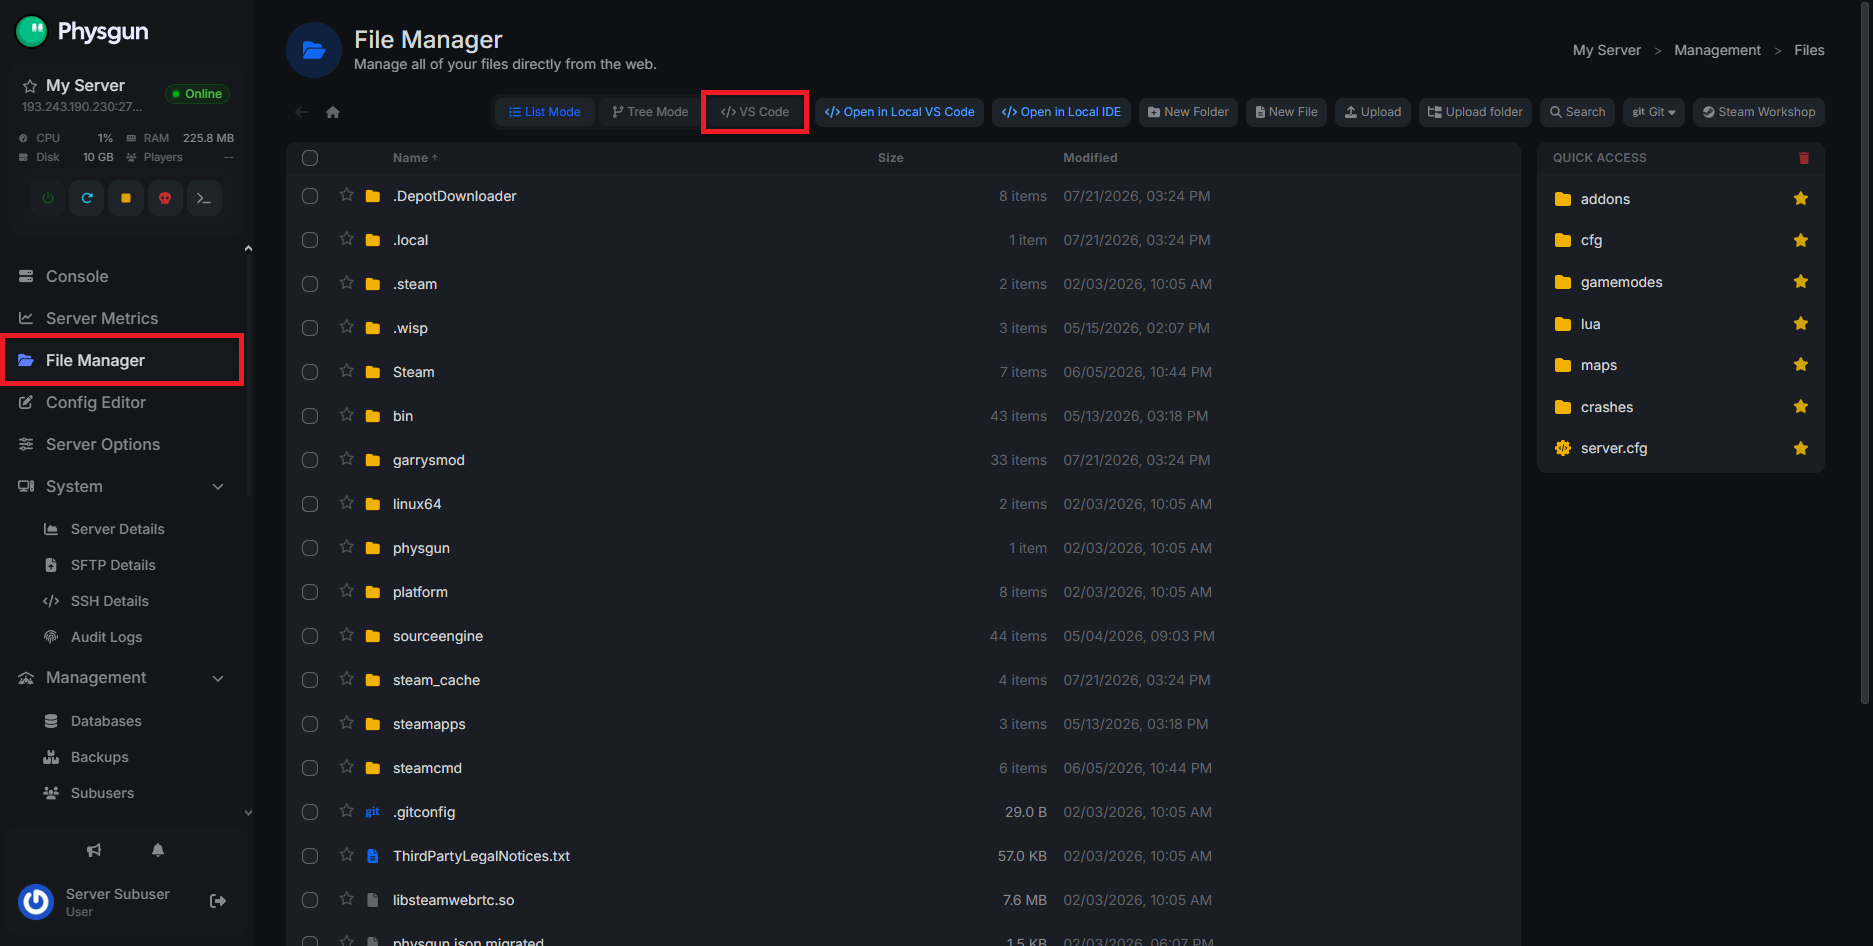Screen dimensions: 1873x946
Task: Check the linux64 row checkbox
Action: [x=310, y=504]
